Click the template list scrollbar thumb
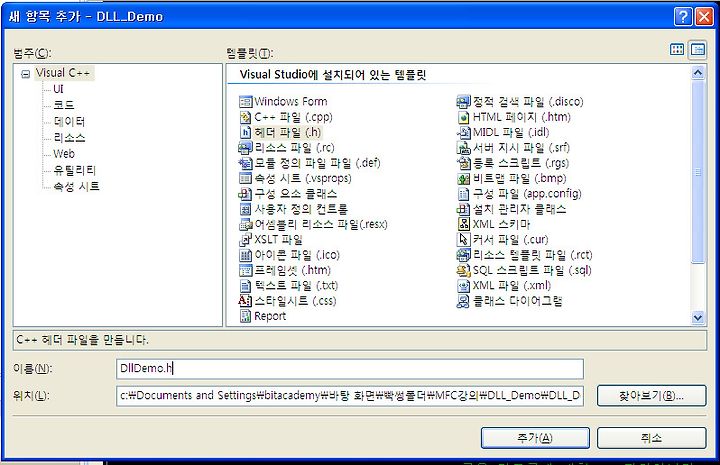The image size is (720, 465). click(x=698, y=172)
